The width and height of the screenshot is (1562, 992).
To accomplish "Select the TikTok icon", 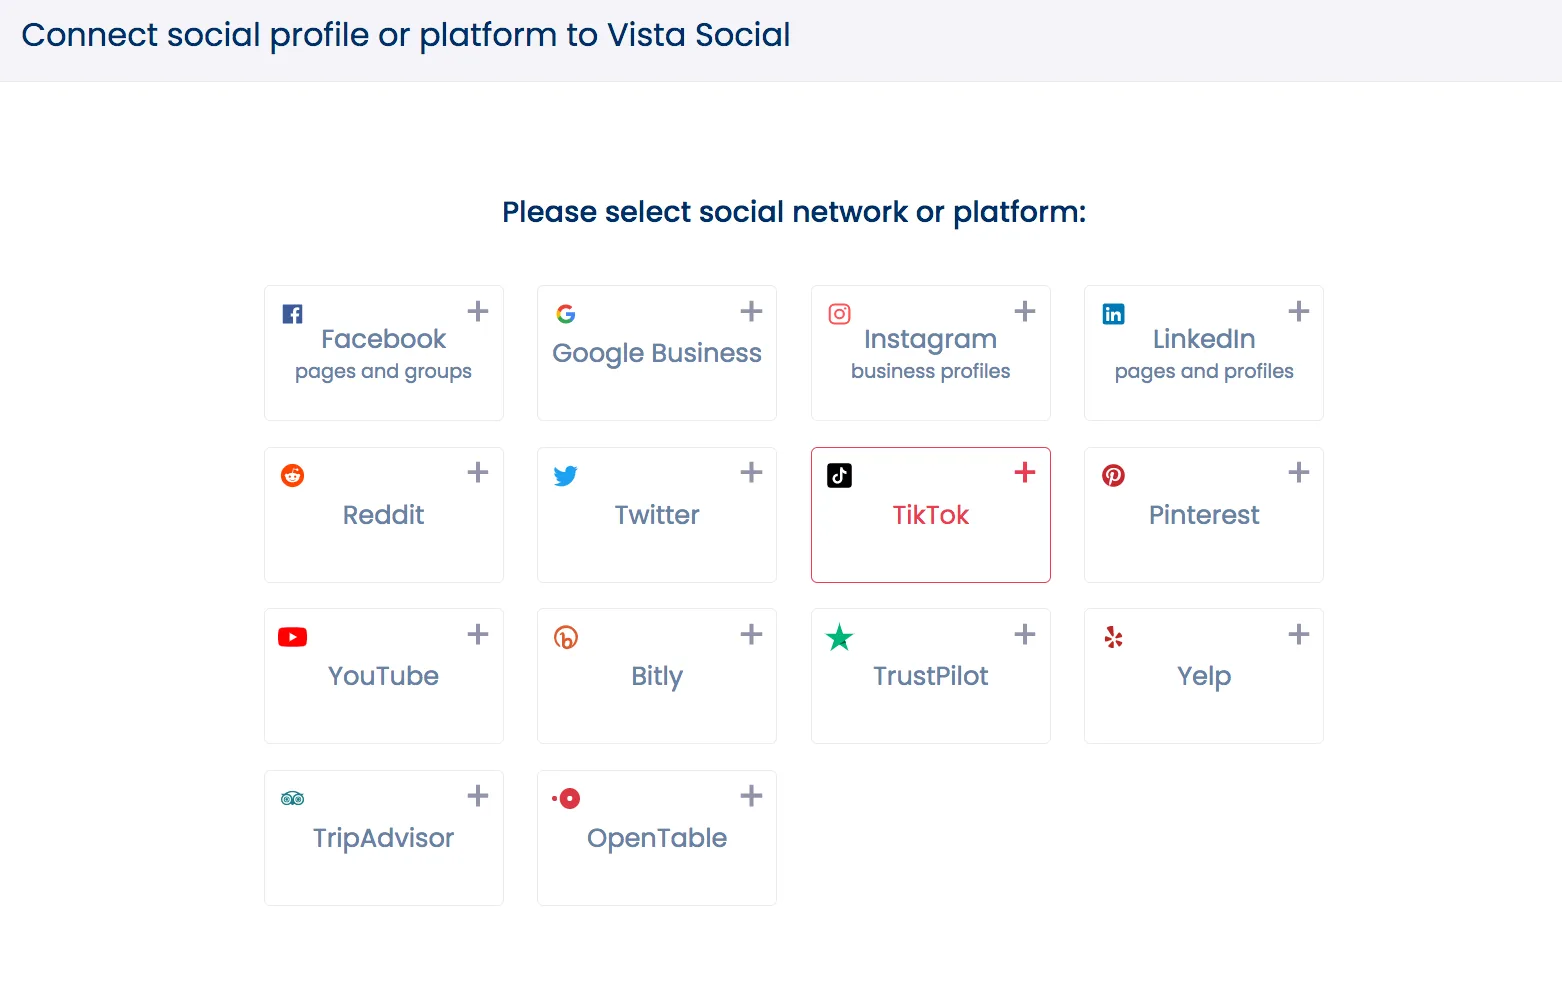I will point(839,475).
